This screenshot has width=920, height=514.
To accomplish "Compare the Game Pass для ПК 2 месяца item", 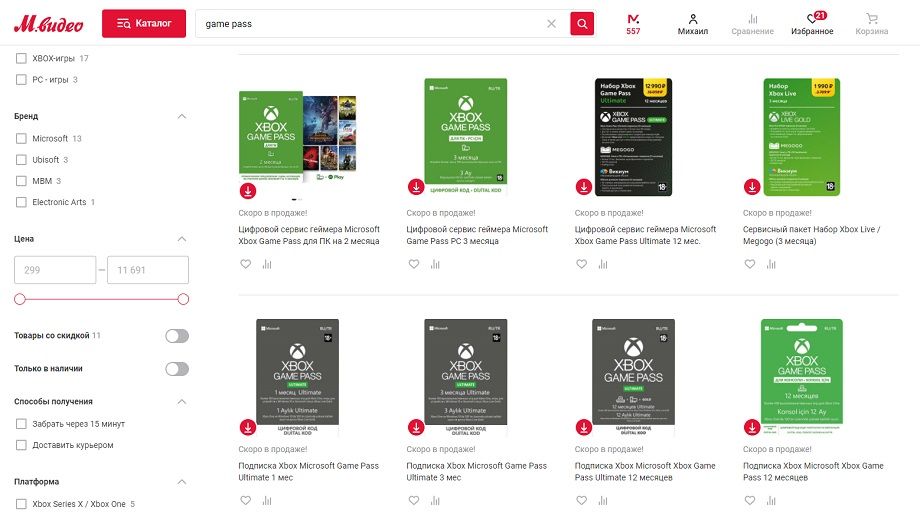I will (267, 264).
